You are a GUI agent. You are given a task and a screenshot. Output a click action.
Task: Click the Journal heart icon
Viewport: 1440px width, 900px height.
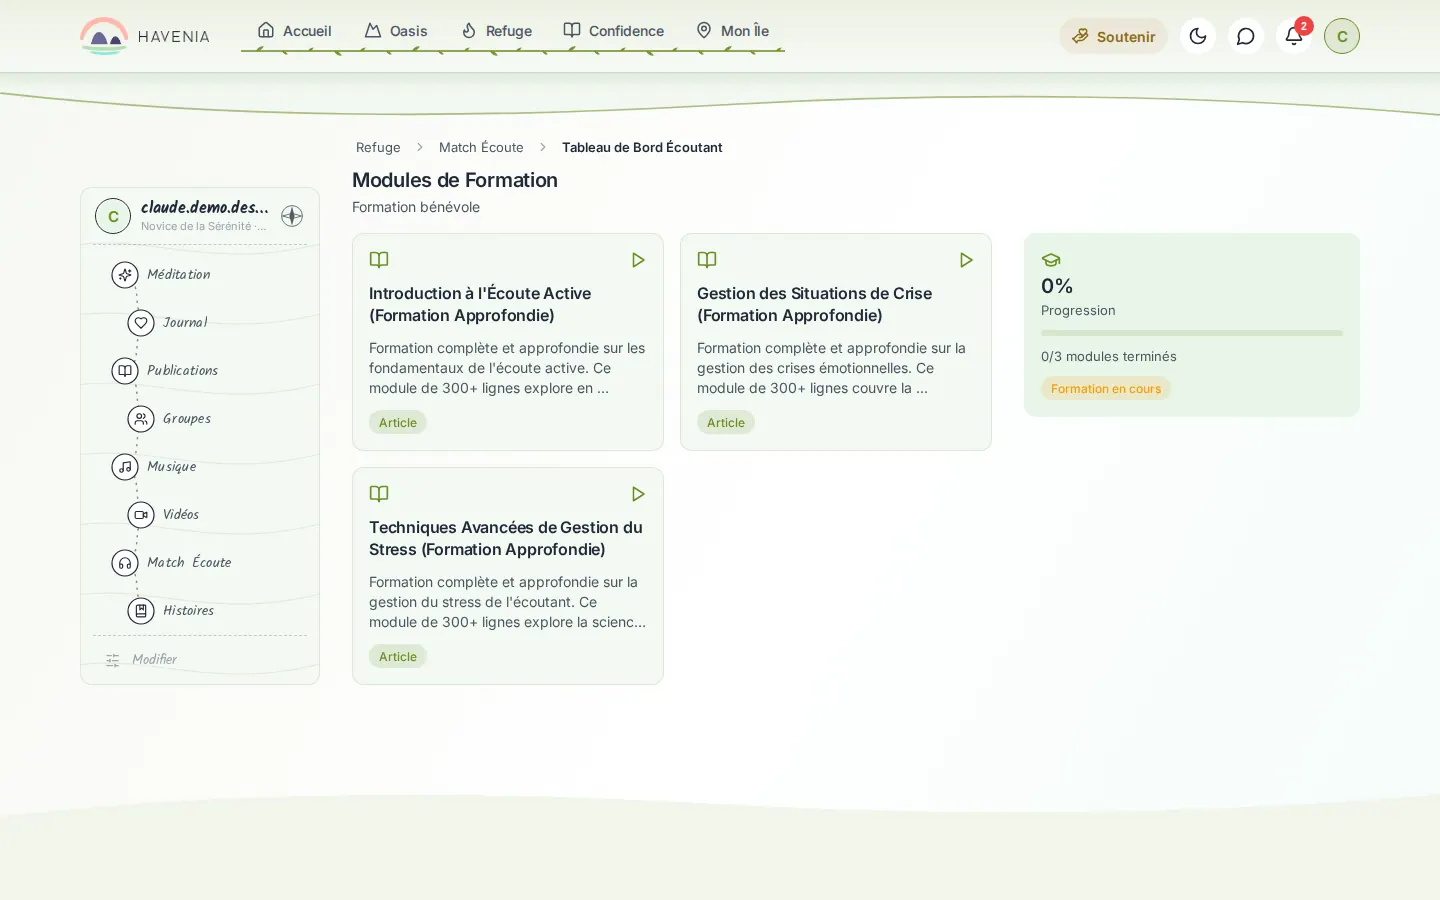[141, 322]
